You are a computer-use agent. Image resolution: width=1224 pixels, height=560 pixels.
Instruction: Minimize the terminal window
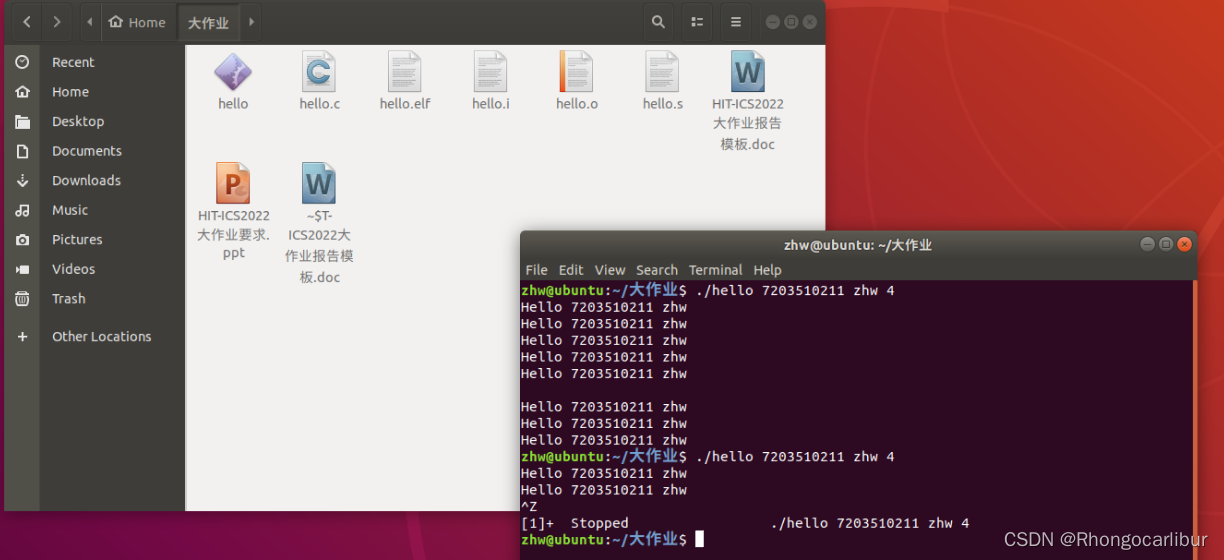pyautogui.click(x=1148, y=244)
